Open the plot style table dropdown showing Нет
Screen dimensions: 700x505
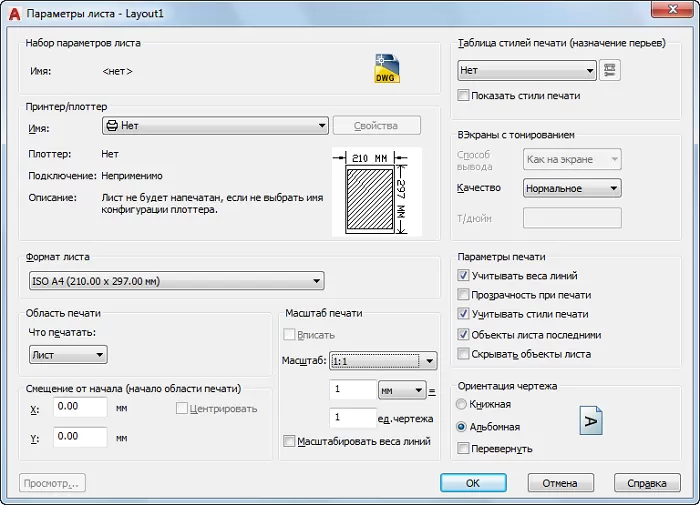pos(527,71)
